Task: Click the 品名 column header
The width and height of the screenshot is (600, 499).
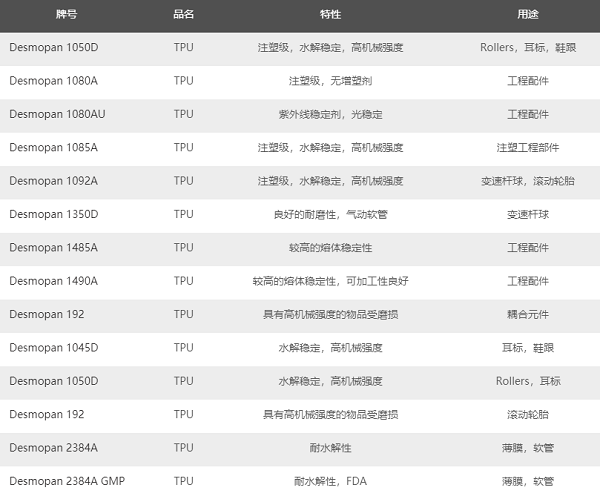Action: click(183, 16)
